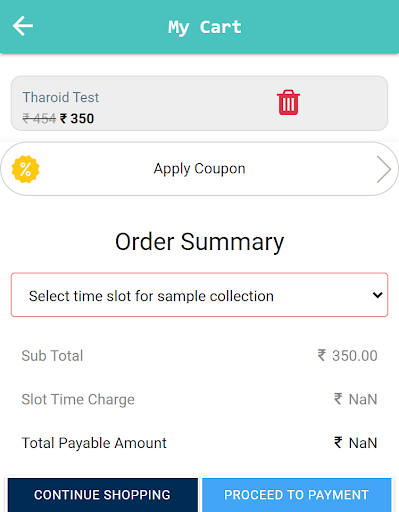
Task: Click the Apply Coupon label
Action: point(199,169)
